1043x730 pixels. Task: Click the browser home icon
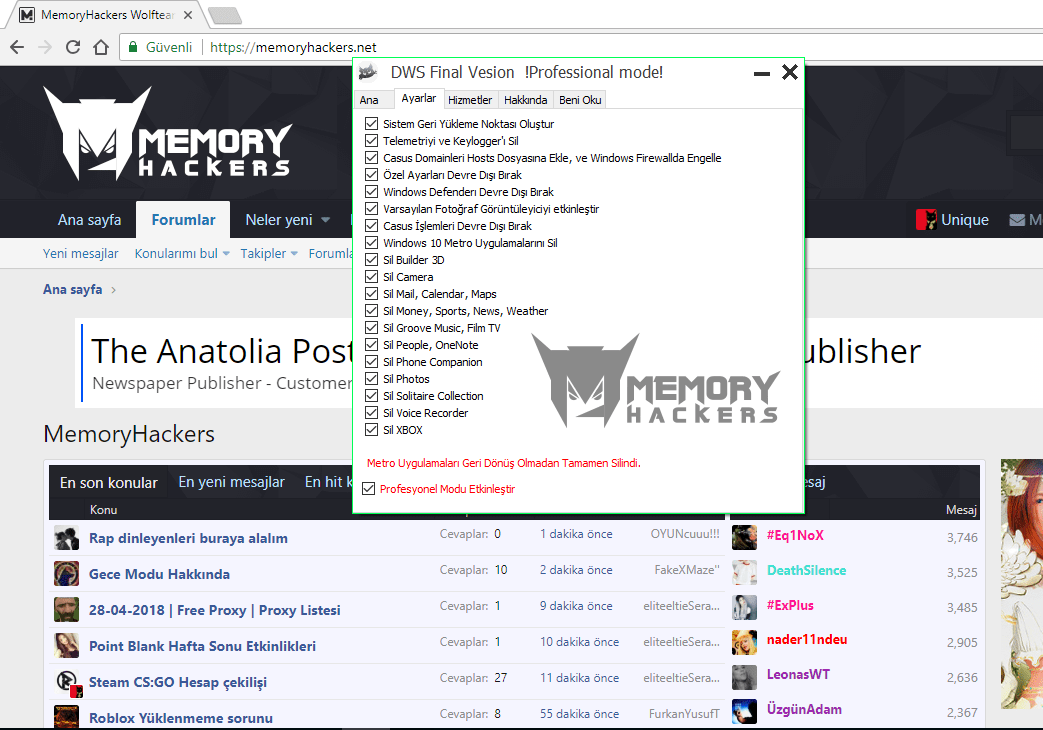click(x=100, y=47)
